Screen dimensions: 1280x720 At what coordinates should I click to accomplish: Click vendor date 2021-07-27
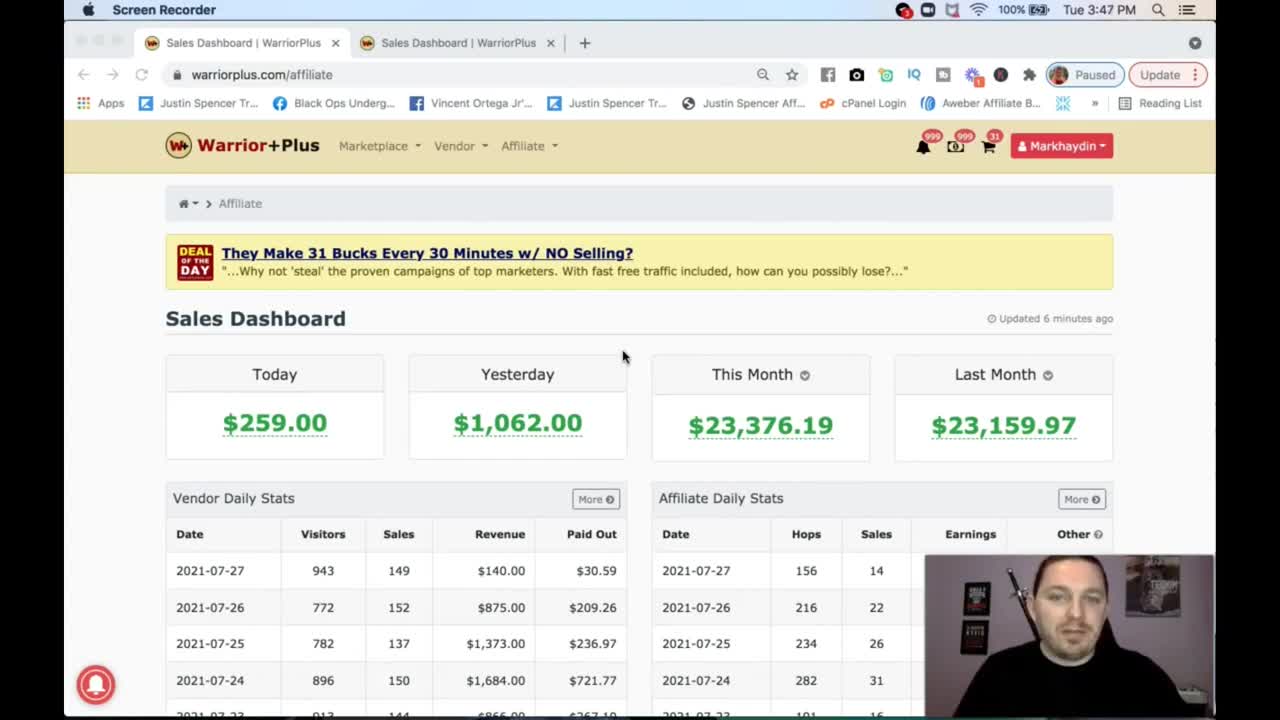(x=210, y=571)
